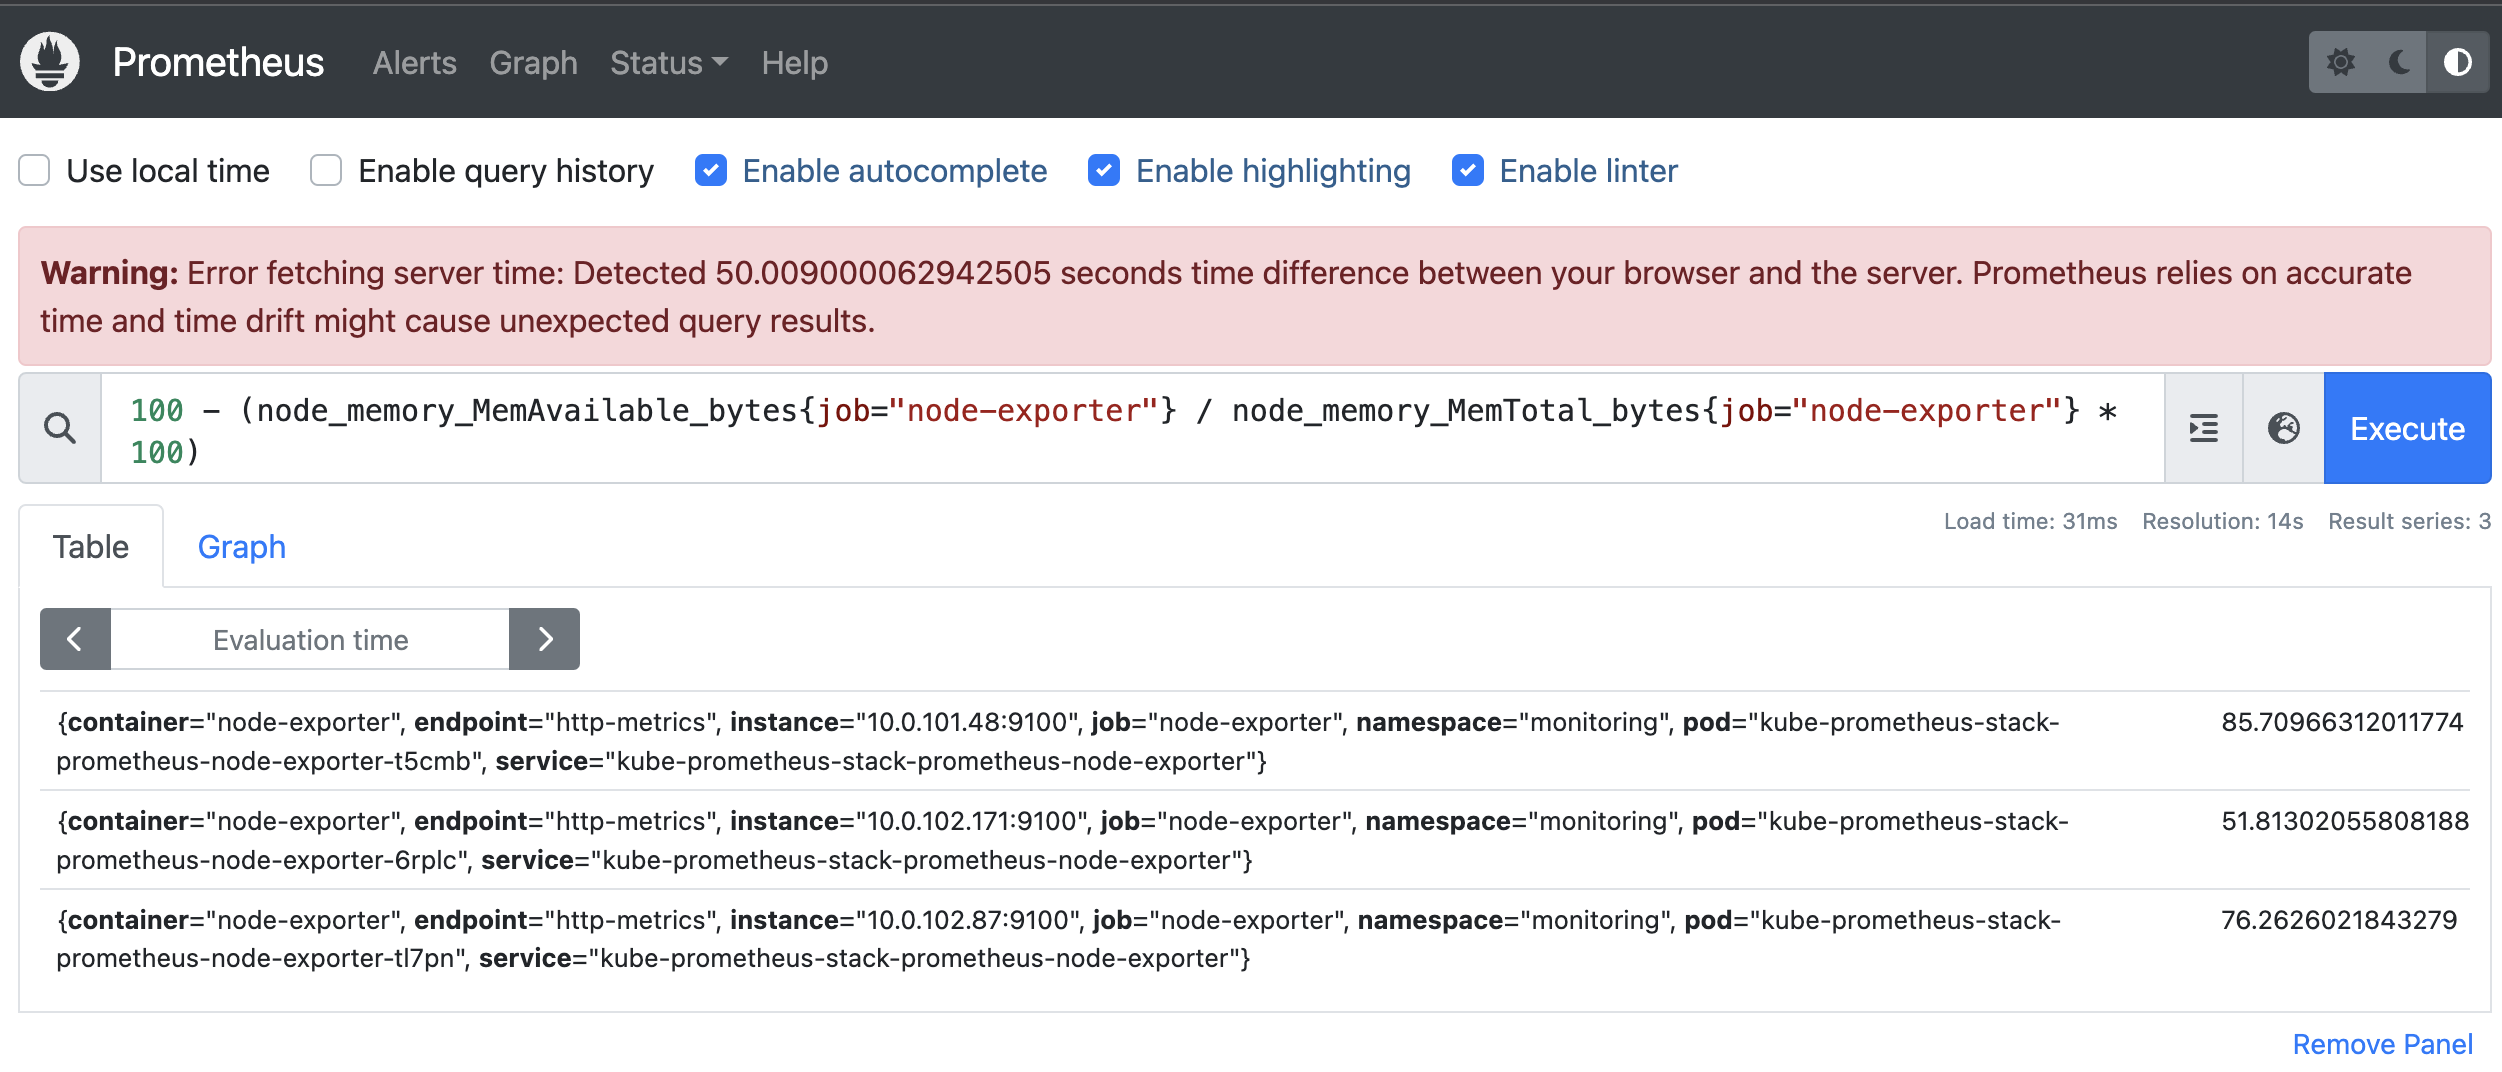Disable the linter checkbox
Viewport: 2502px width, 1072px height.
pos(1468,171)
